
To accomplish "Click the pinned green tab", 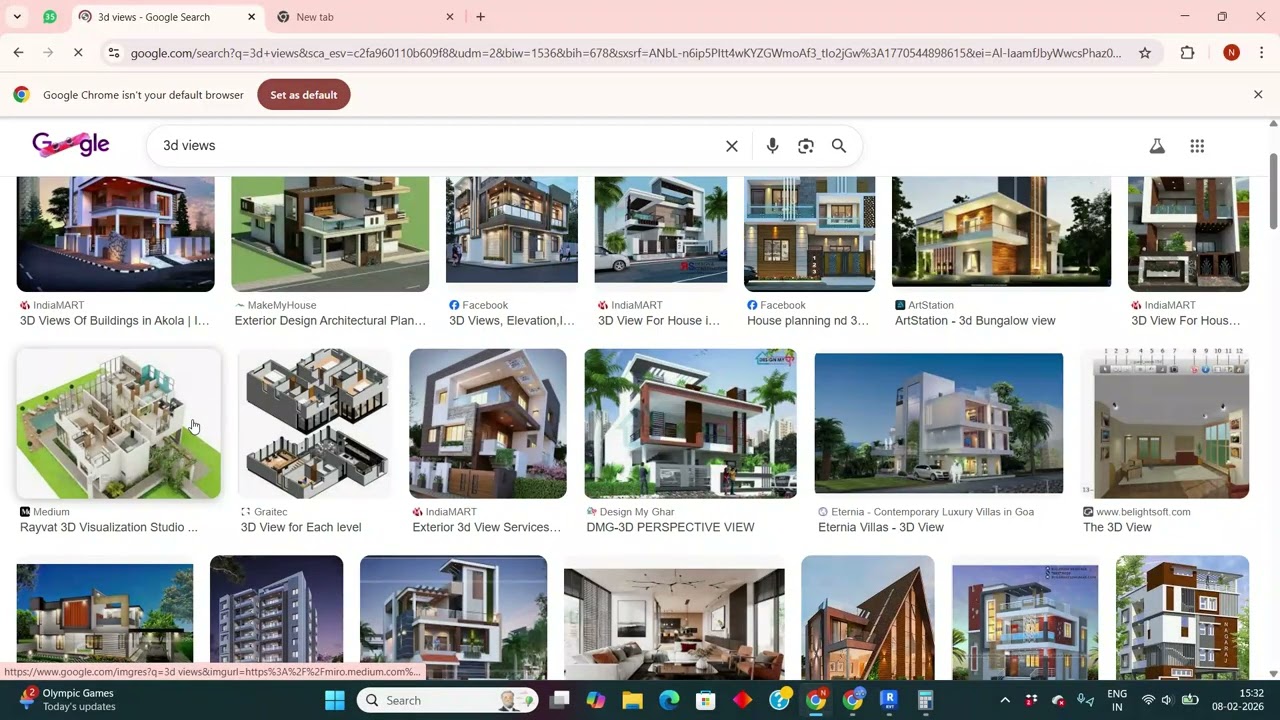I will pos(50,17).
